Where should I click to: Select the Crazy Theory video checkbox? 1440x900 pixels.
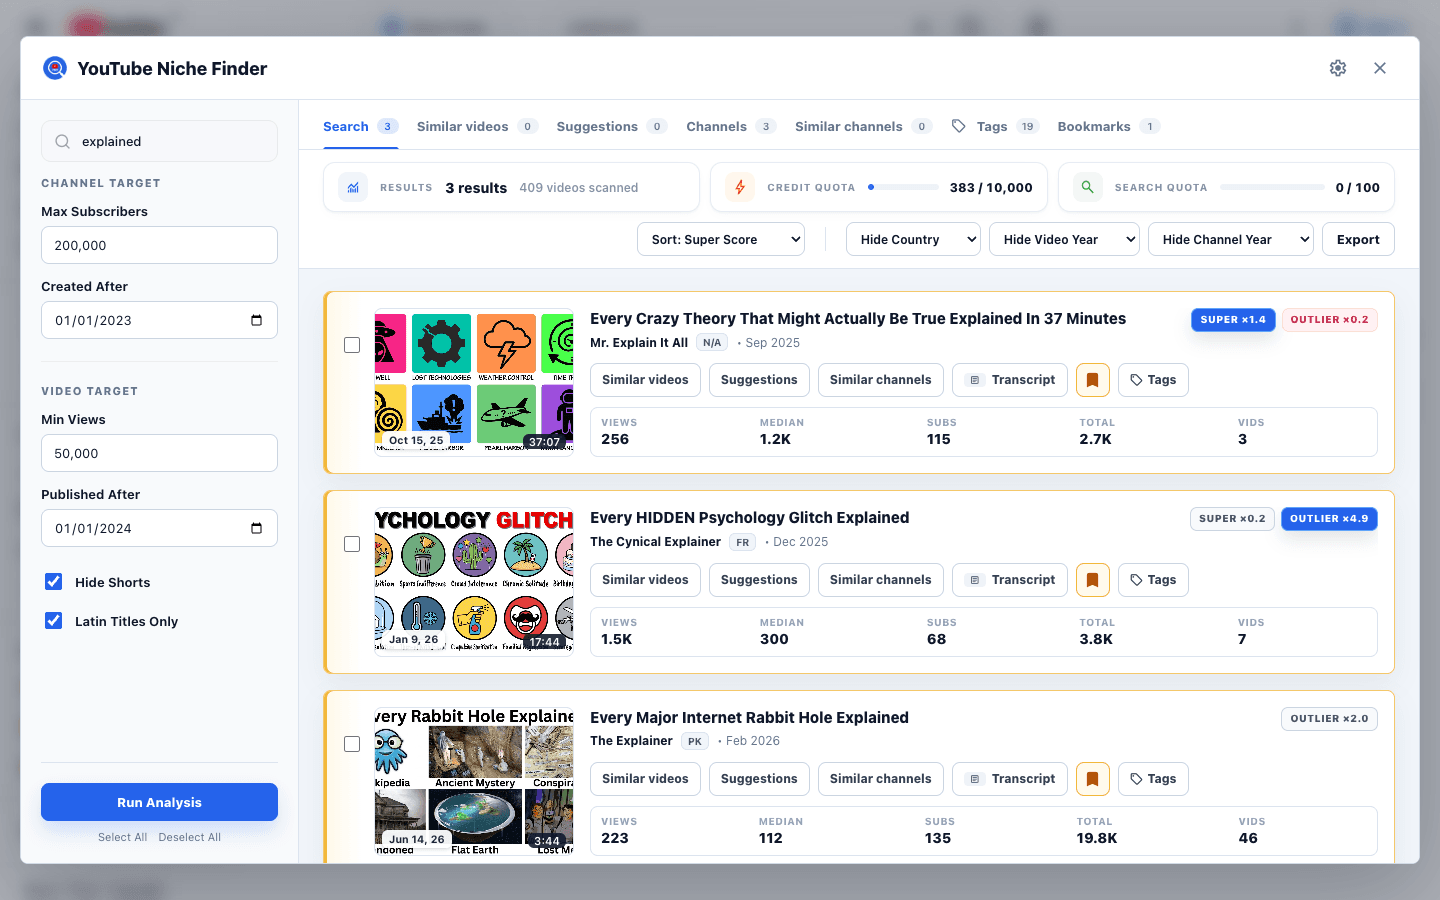click(x=352, y=345)
